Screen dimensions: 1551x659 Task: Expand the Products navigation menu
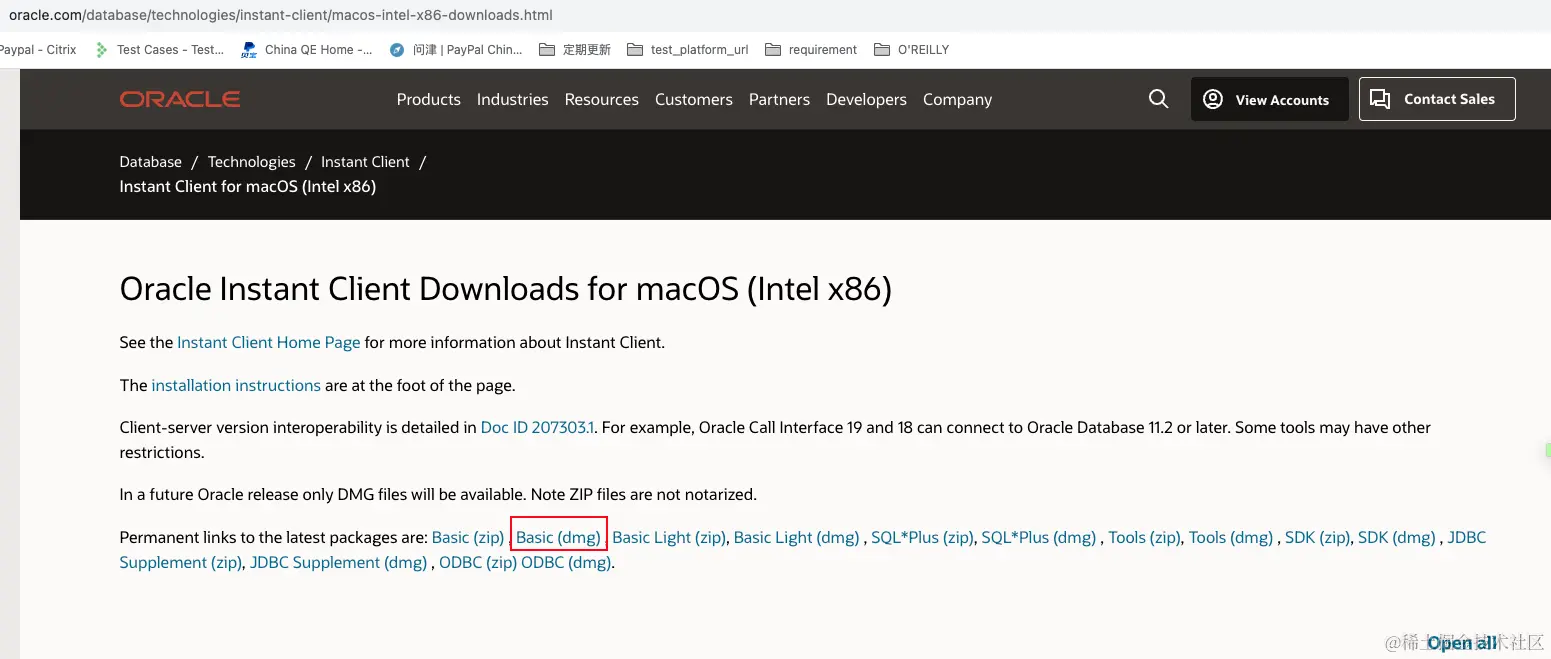[428, 99]
